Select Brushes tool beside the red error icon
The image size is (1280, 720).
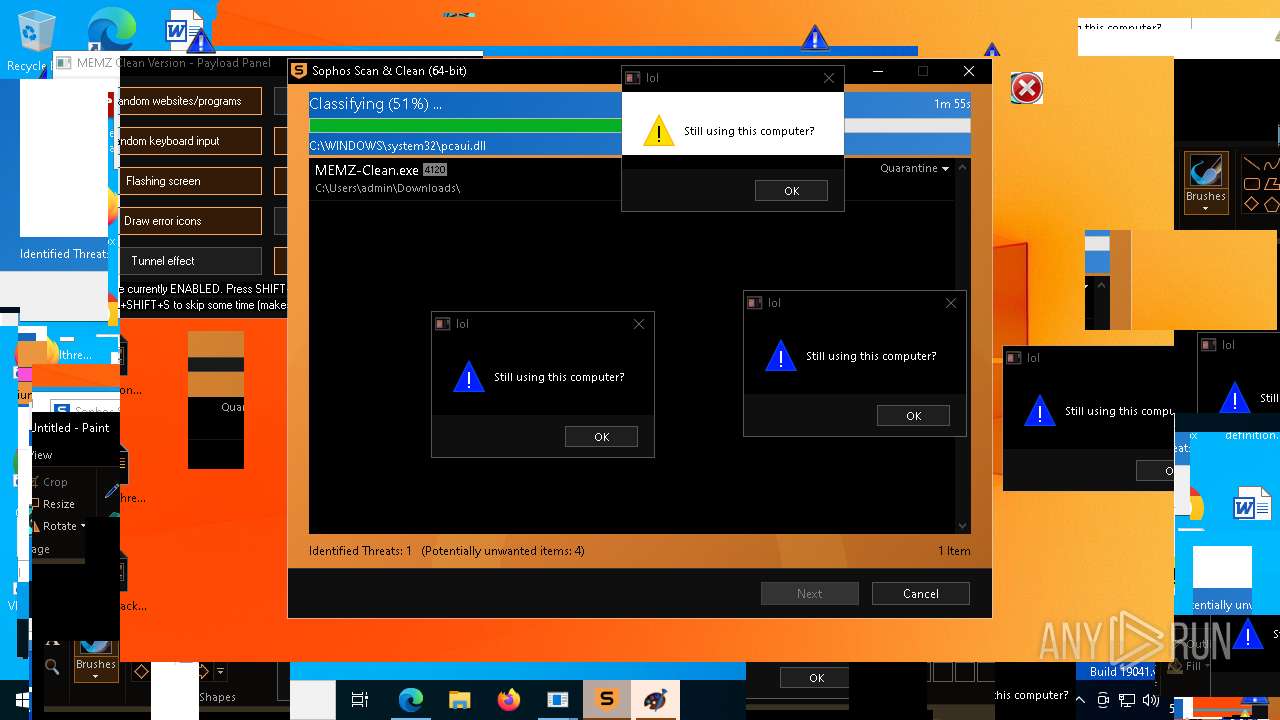pos(1205,182)
